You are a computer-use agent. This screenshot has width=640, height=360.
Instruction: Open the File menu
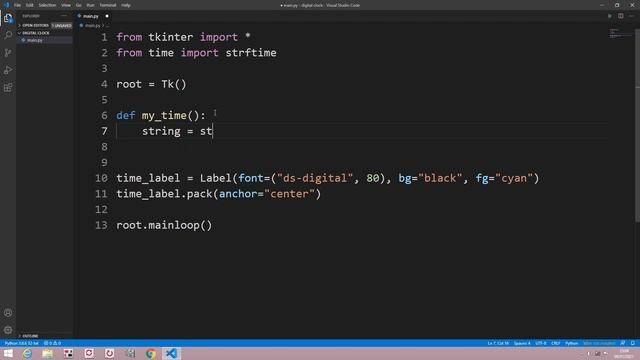tap(18, 5)
